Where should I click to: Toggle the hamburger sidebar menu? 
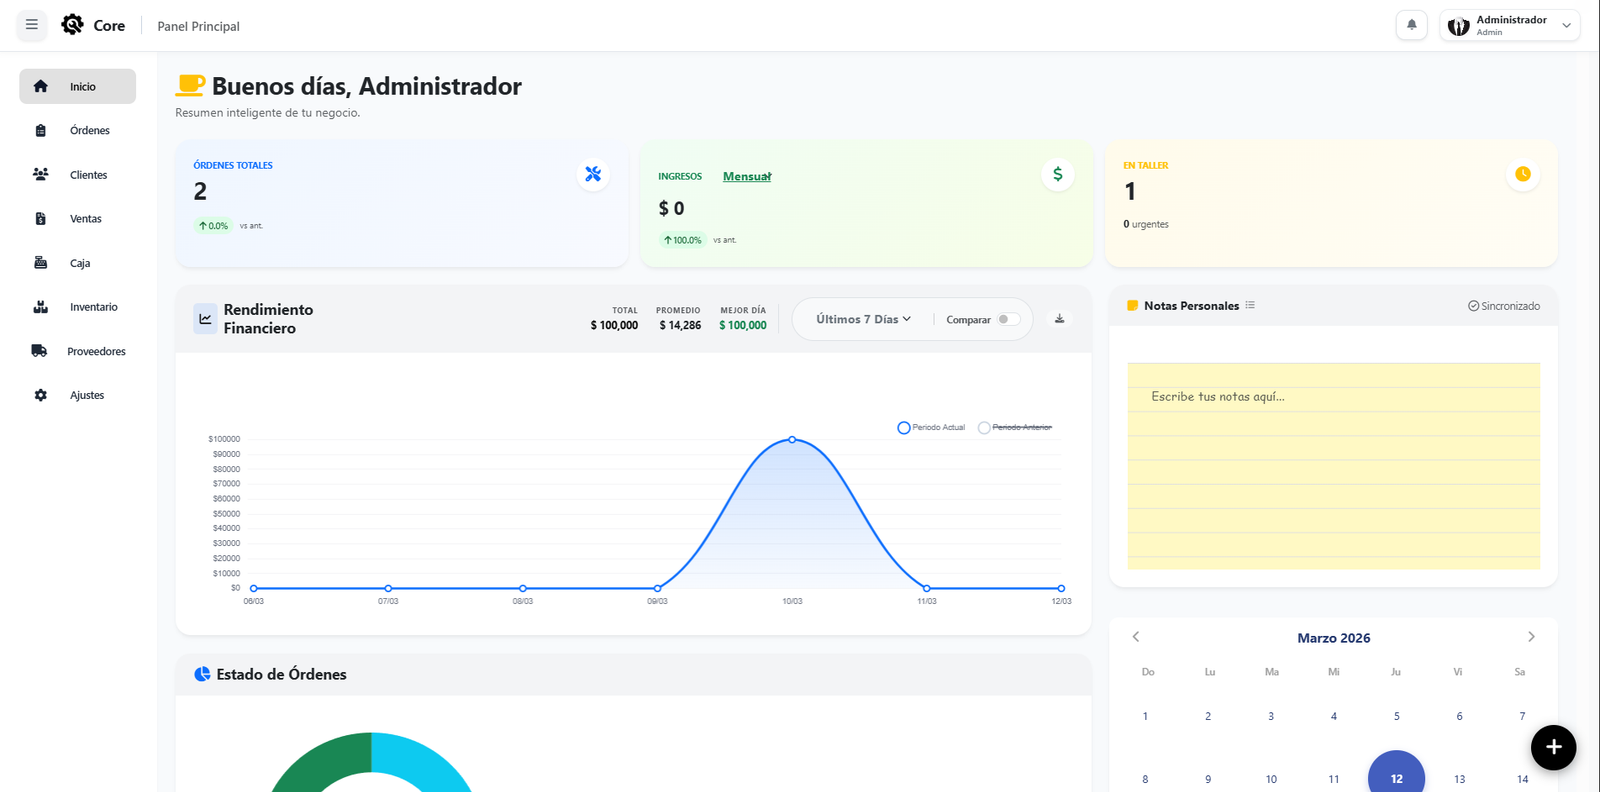pos(32,25)
